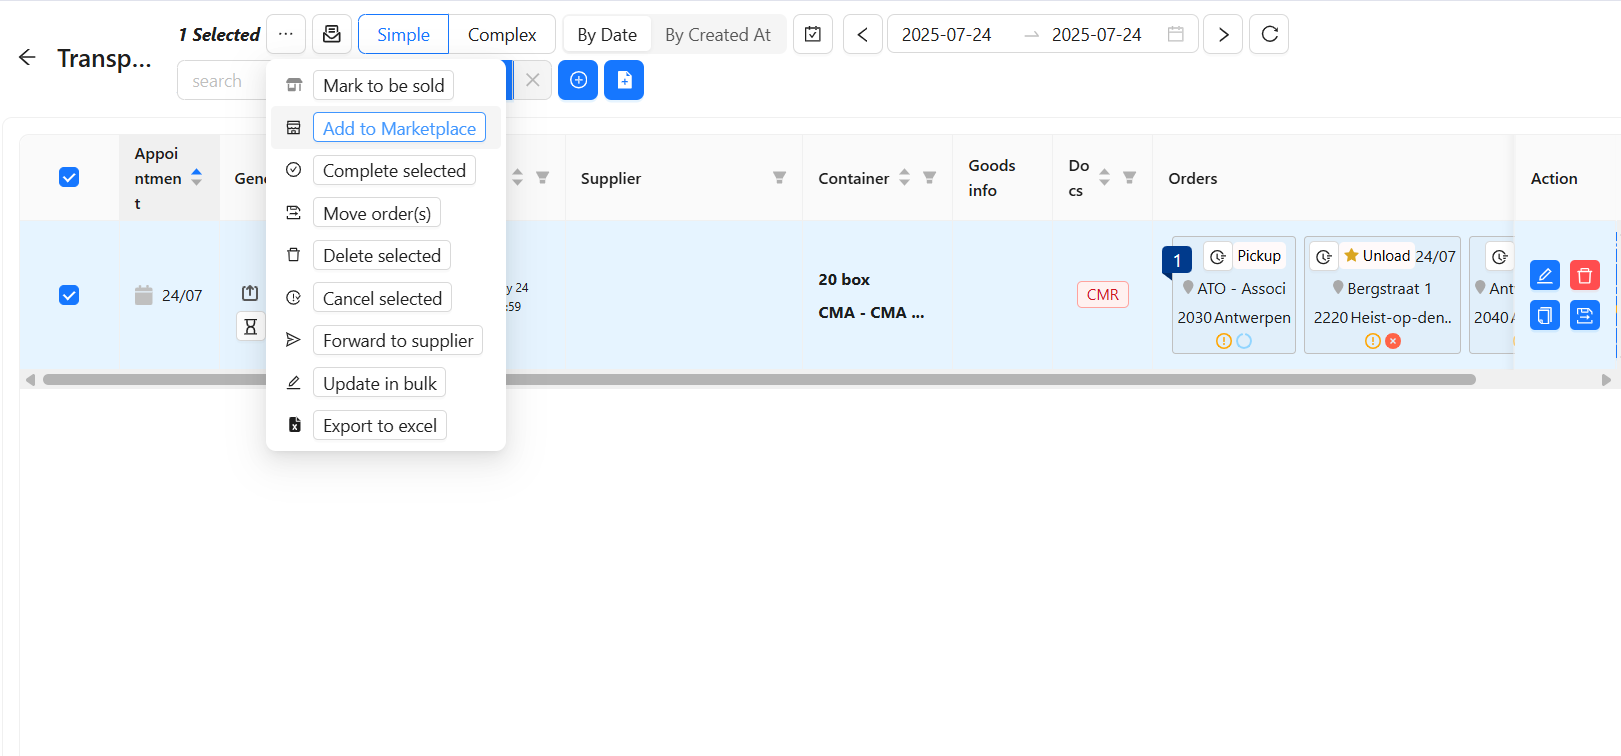
Task: Choose Complete selected
Action: (394, 170)
